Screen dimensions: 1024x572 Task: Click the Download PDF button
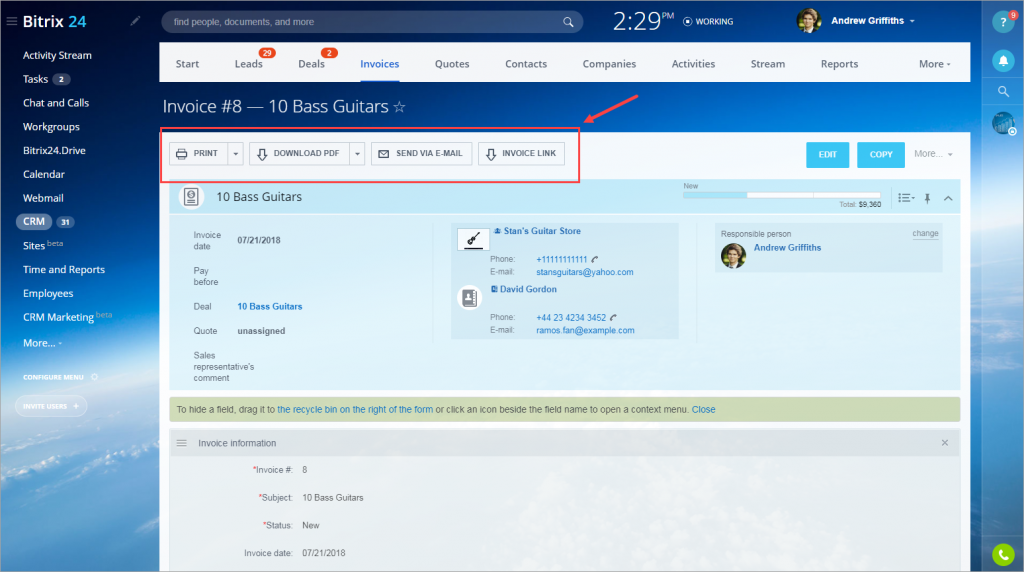tap(299, 154)
